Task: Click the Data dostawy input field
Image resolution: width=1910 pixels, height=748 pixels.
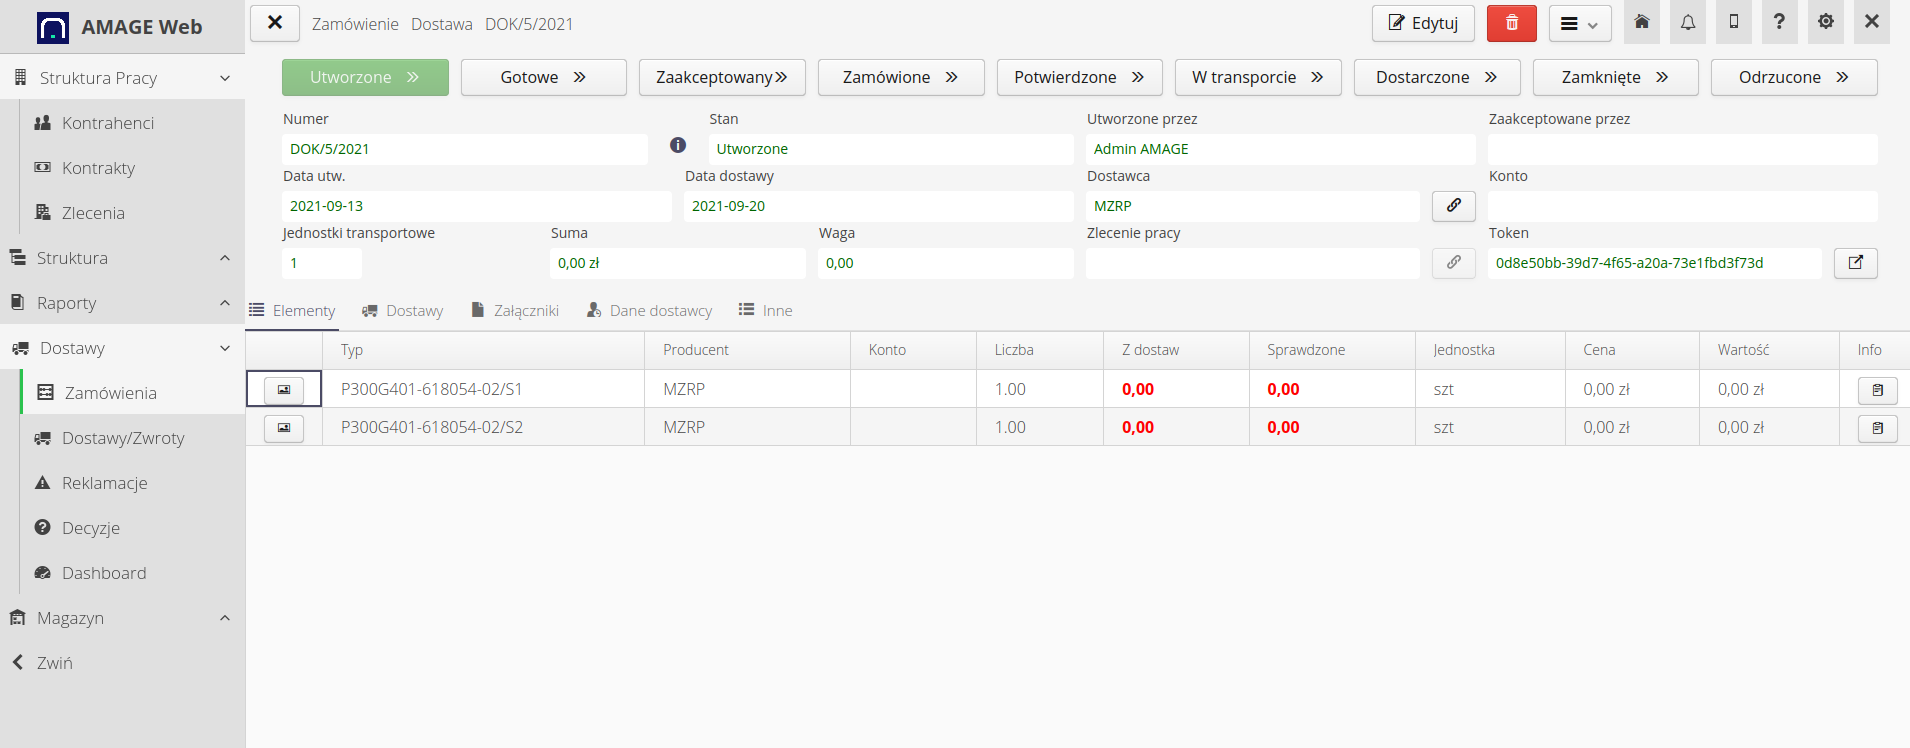Action: [x=878, y=206]
